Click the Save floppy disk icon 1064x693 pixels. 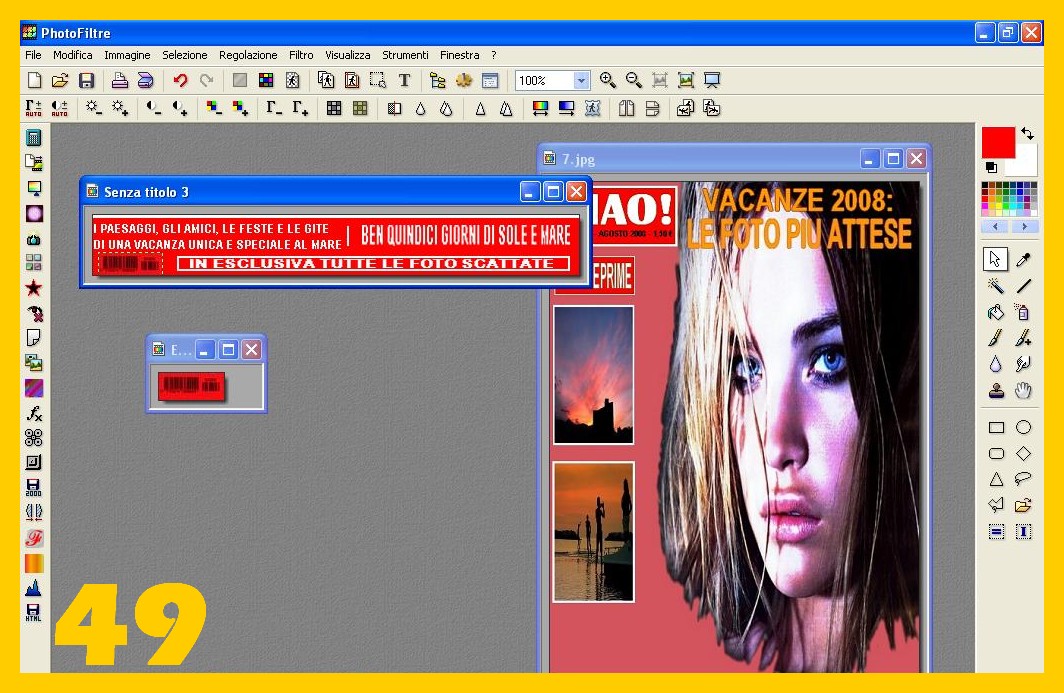tap(87, 80)
